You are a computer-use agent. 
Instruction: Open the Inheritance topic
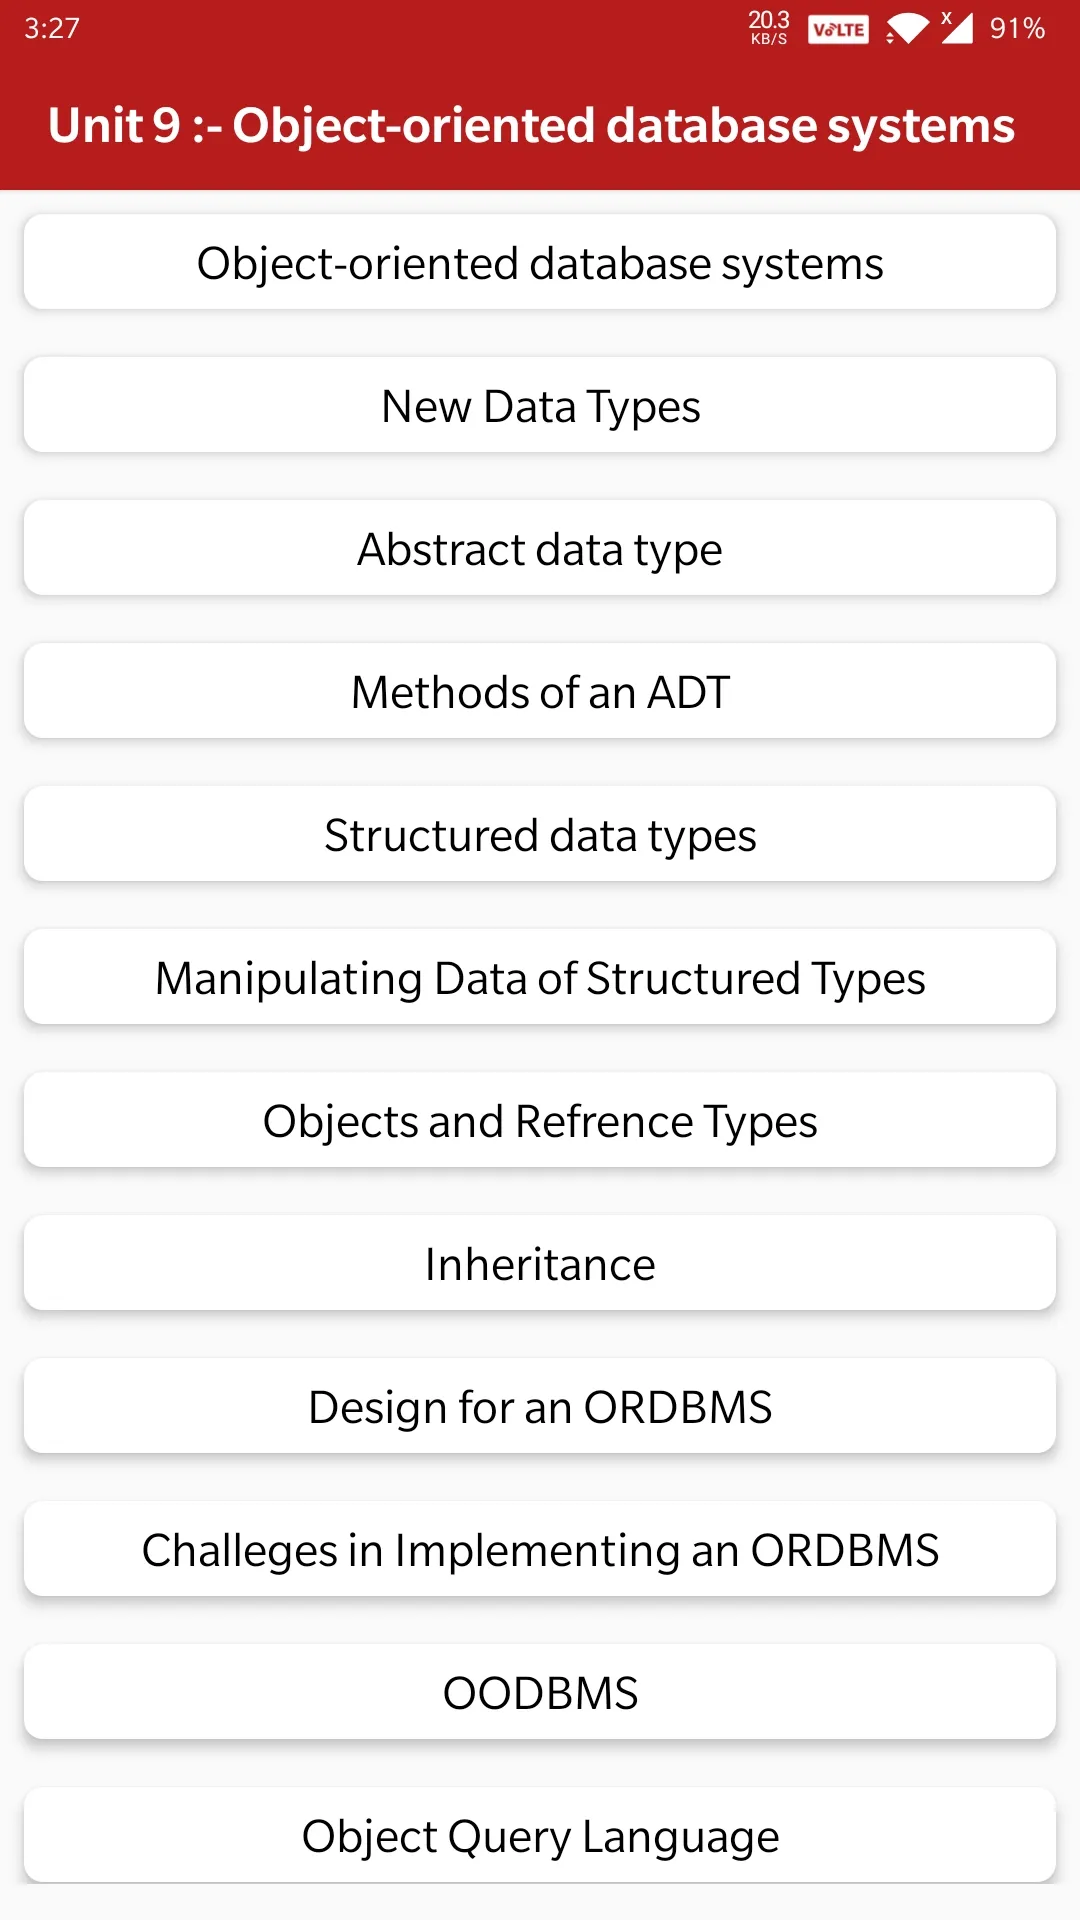point(540,1263)
